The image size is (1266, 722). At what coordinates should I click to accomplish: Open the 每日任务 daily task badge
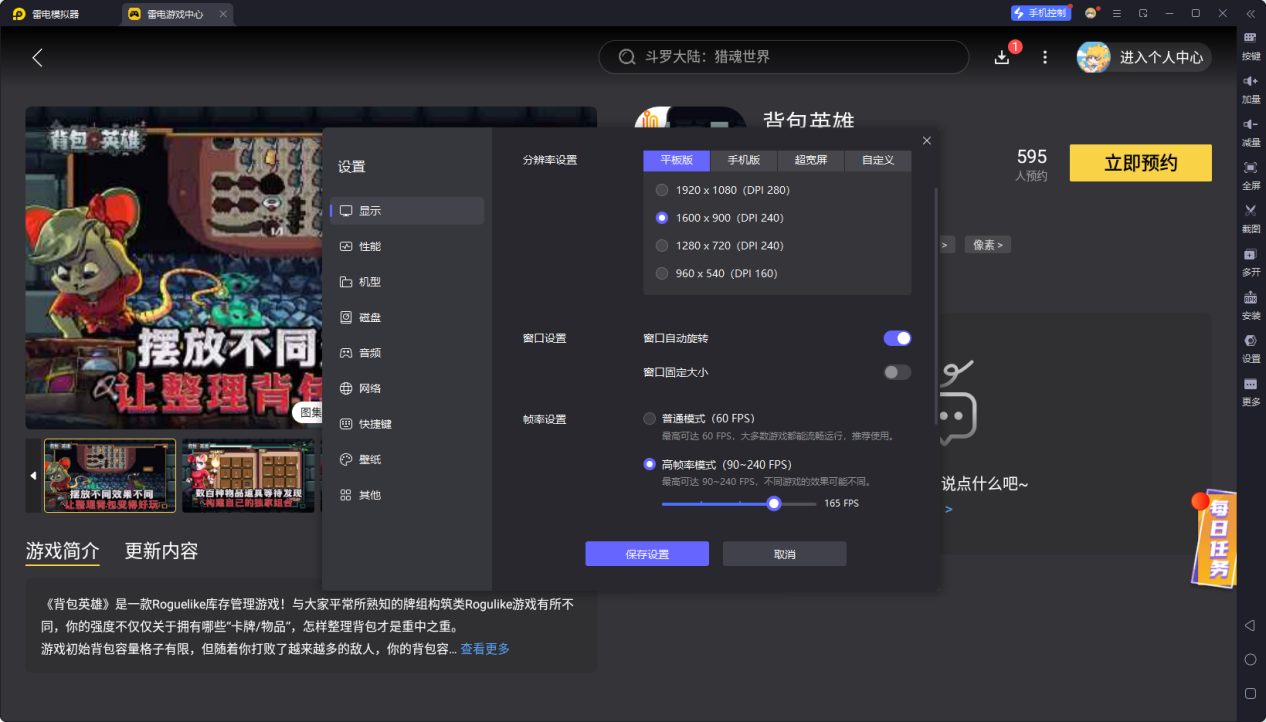[x=1213, y=538]
